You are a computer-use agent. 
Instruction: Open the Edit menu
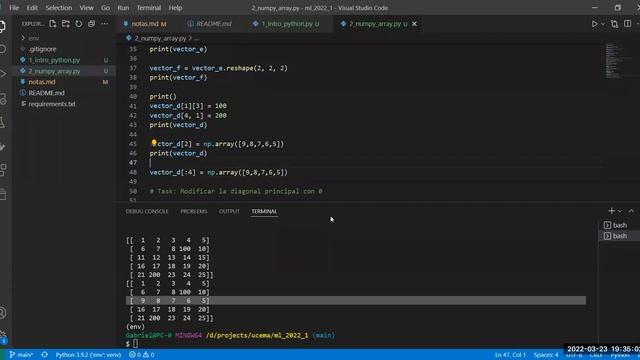pyautogui.click(x=32, y=8)
